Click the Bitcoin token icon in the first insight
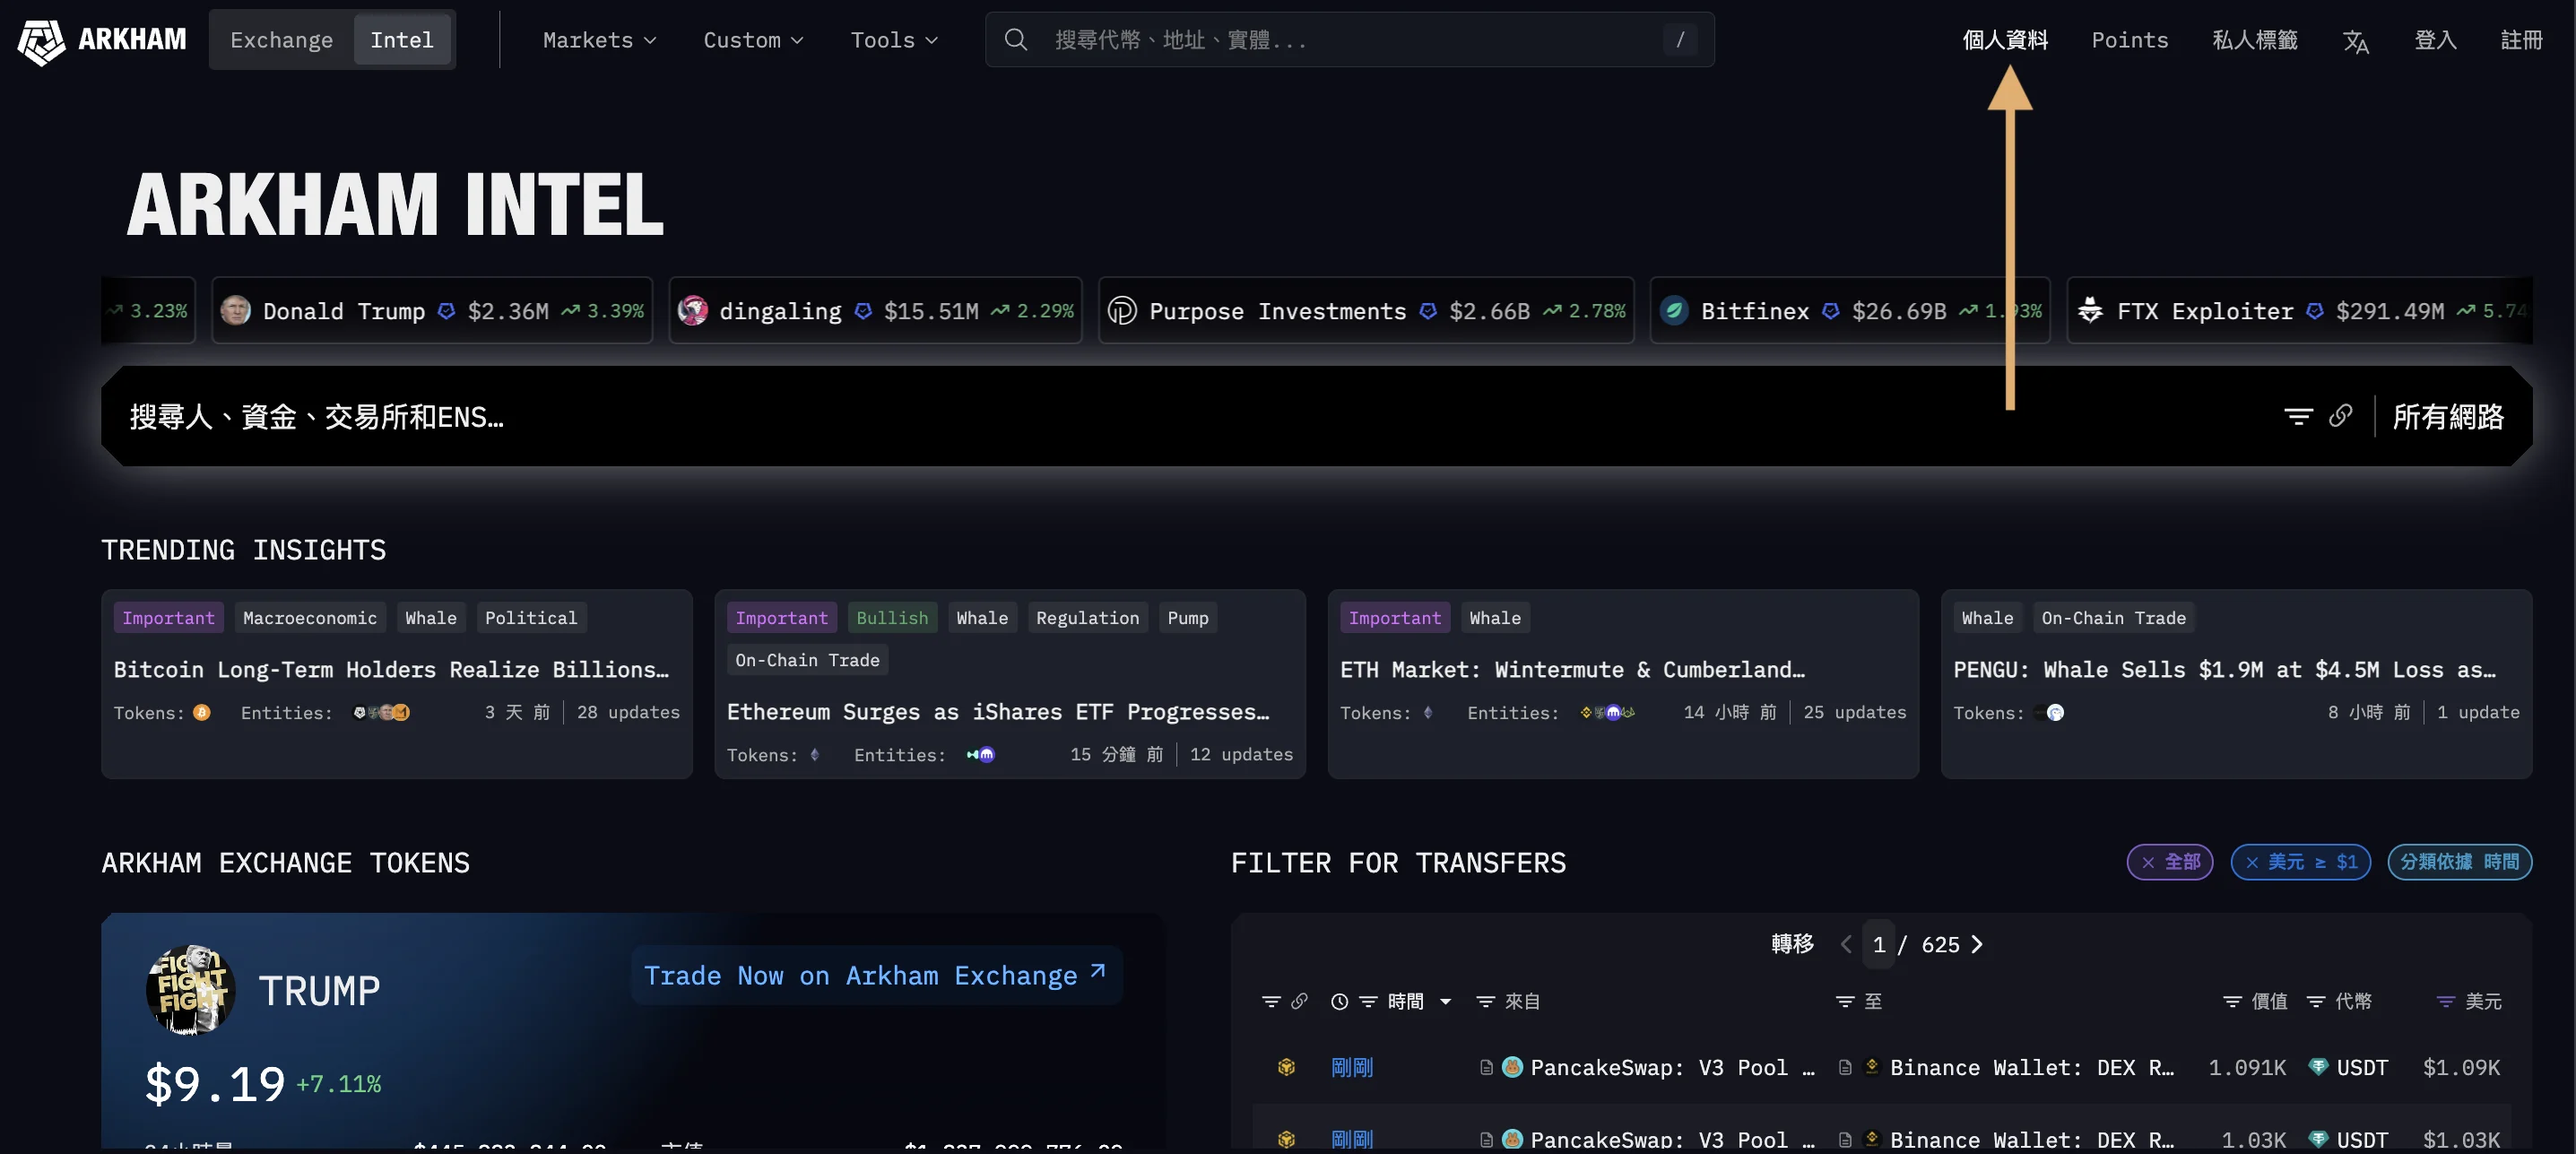Screen dimensions: 2576x1154 coord(202,713)
